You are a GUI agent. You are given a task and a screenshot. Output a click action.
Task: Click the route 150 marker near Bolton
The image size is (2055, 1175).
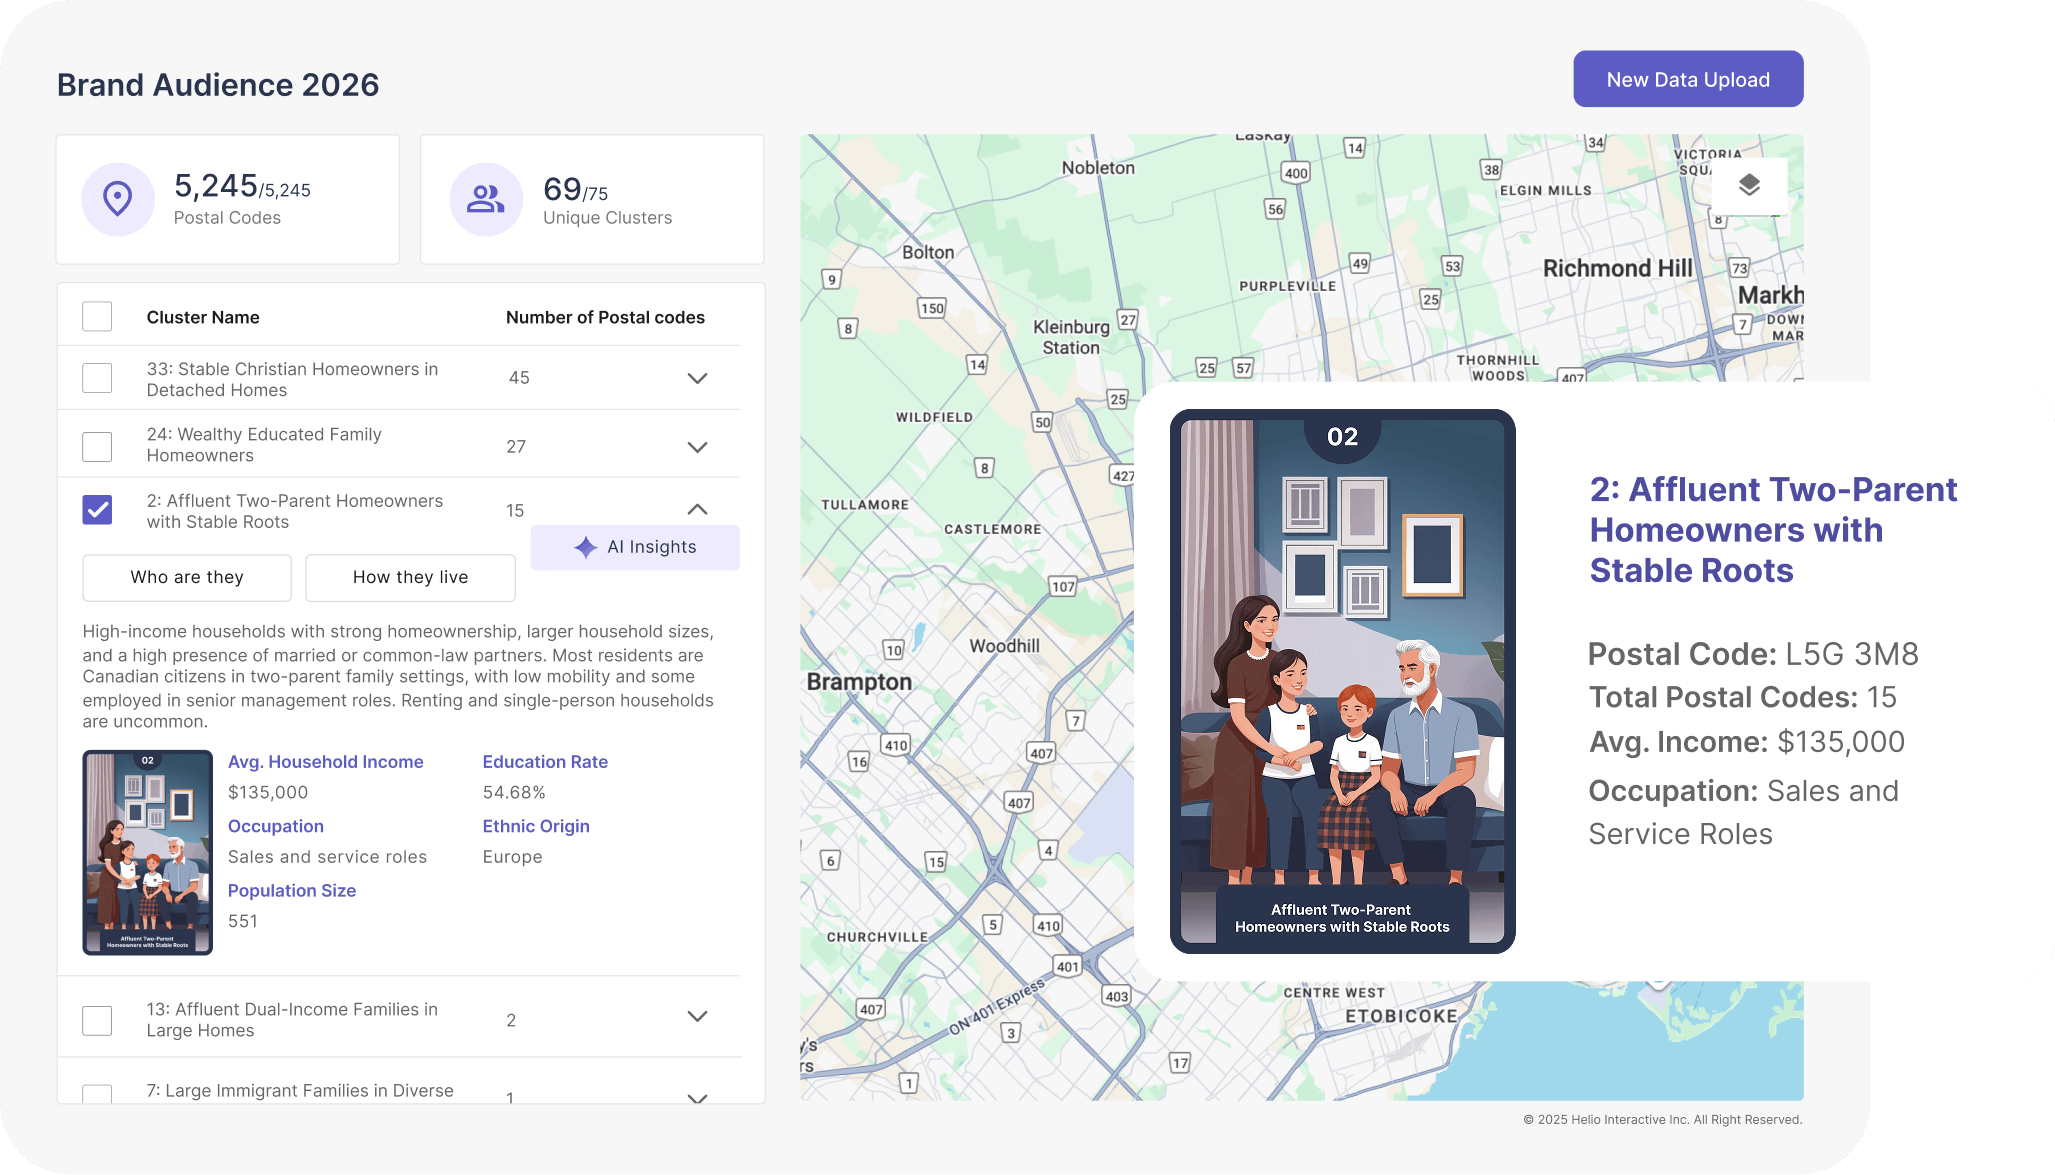pyautogui.click(x=932, y=308)
